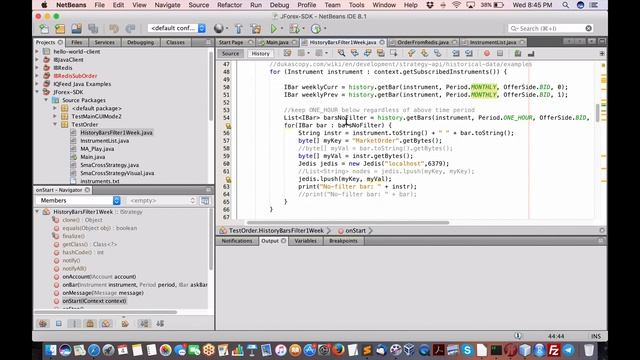Click the Previous Bookmark editor icon
The image size is (640, 360).
click(x=411, y=53)
